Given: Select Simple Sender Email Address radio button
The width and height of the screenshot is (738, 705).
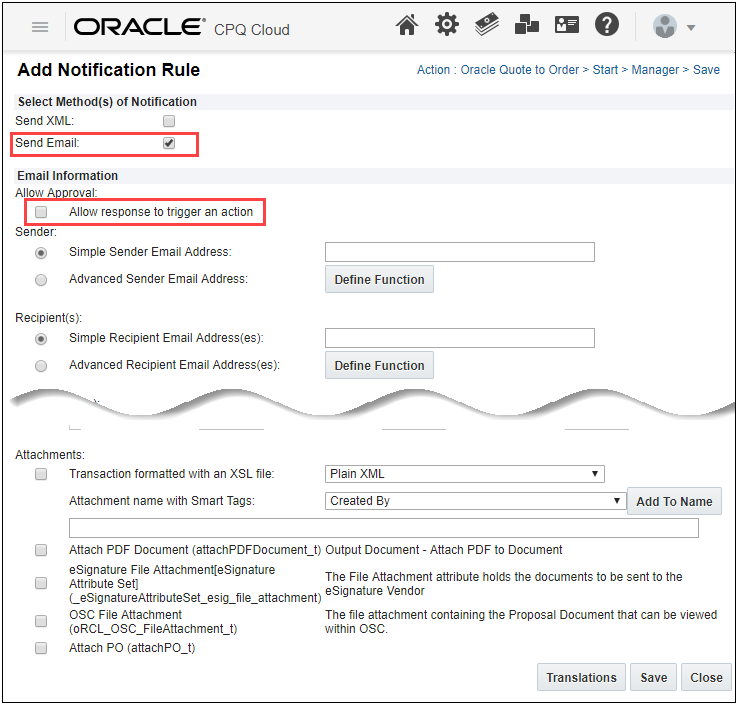Looking at the screenshot, I should pos(41,253).
